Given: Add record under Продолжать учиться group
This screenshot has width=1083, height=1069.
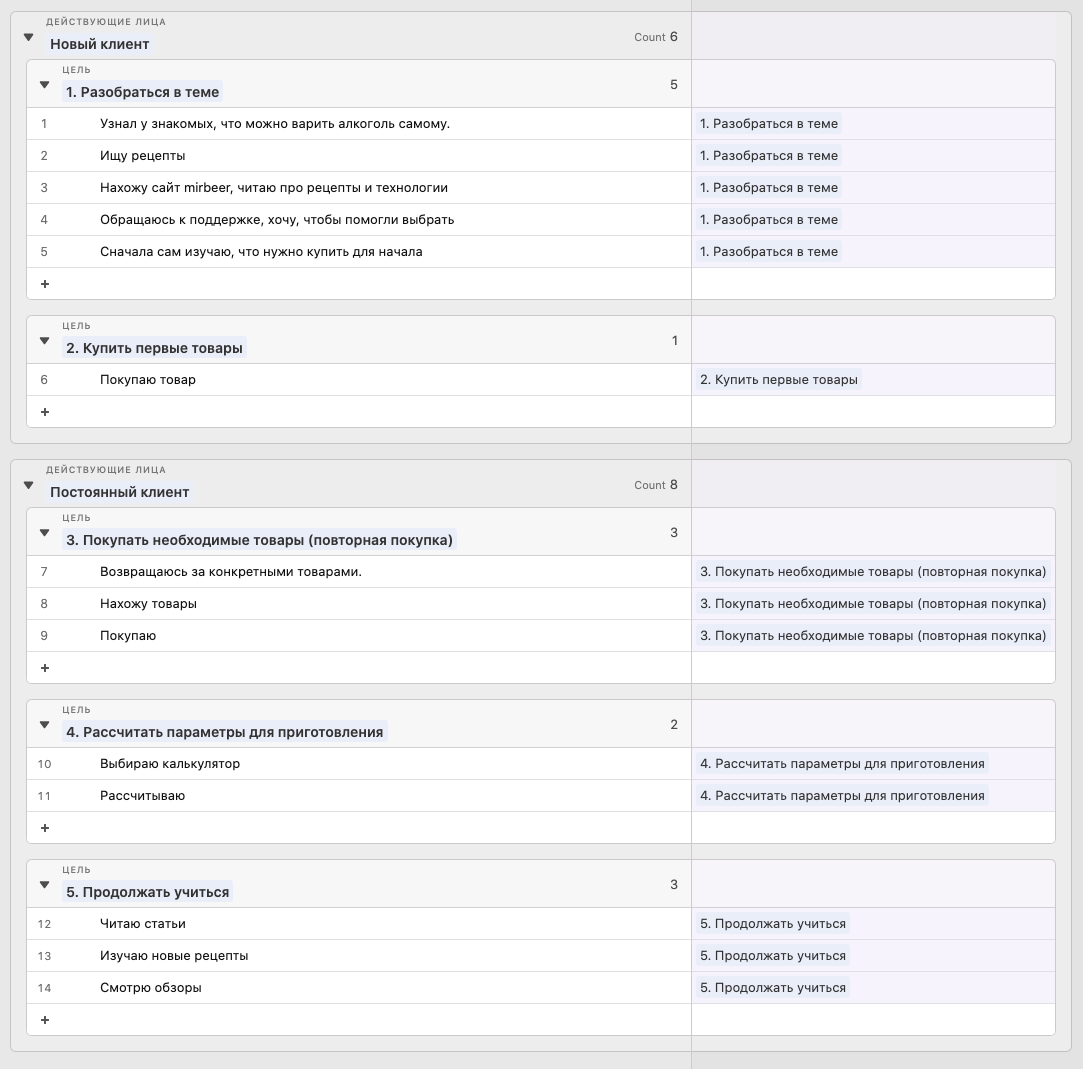Looking at the screenshot, I should pyautogui.click(x=44, y=1020).
